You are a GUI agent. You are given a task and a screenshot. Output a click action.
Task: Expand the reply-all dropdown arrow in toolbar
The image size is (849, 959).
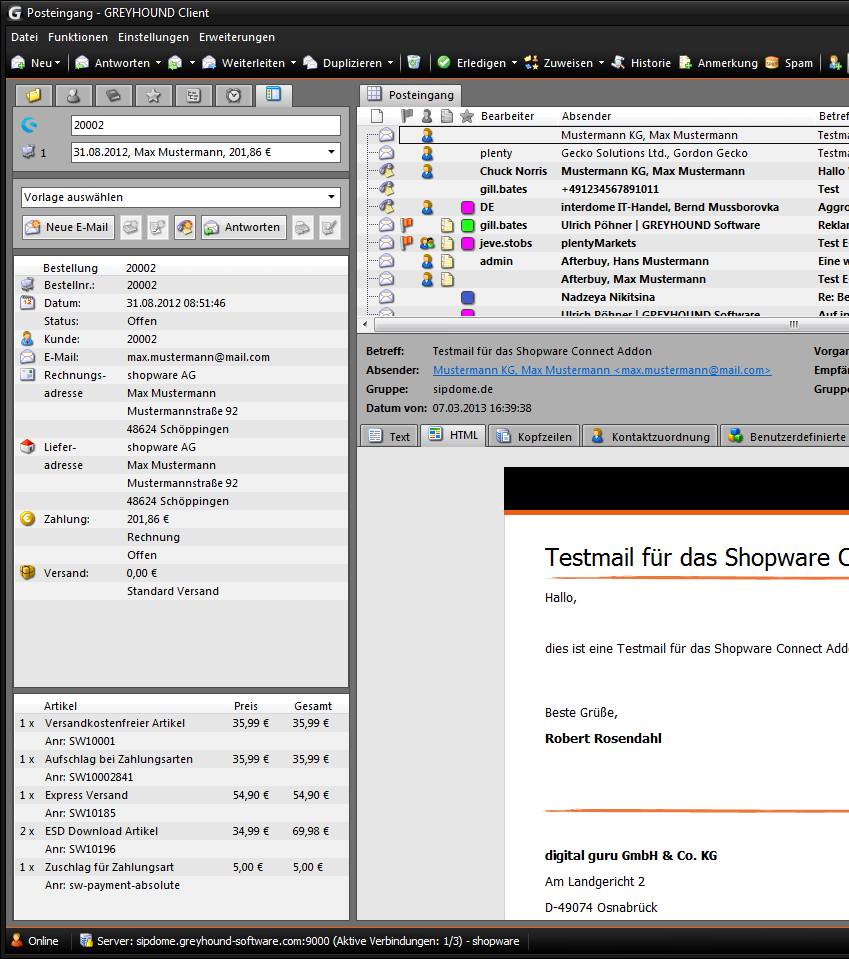click(x=192, y=63)
